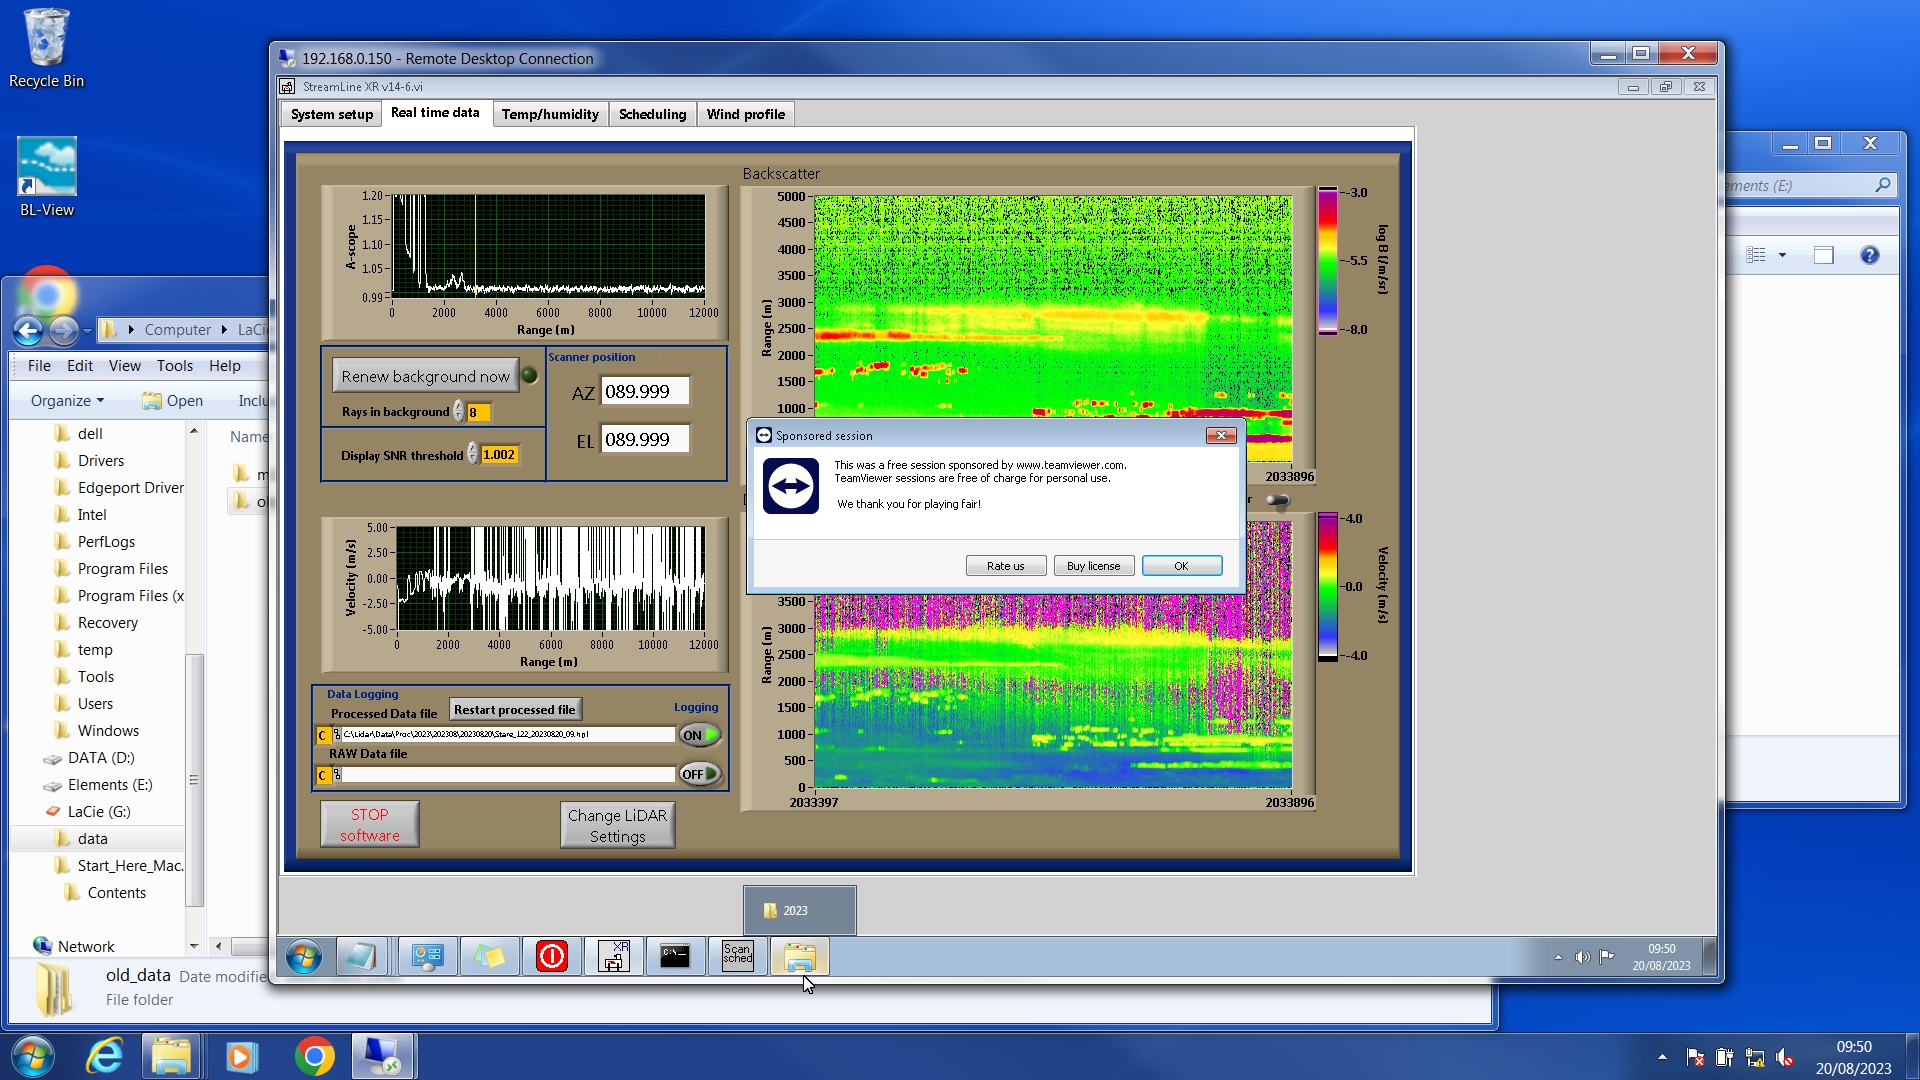Open the Scan sched taskbar icon
Screen dimensions: 1920x1080
click(x=737, y=957)
